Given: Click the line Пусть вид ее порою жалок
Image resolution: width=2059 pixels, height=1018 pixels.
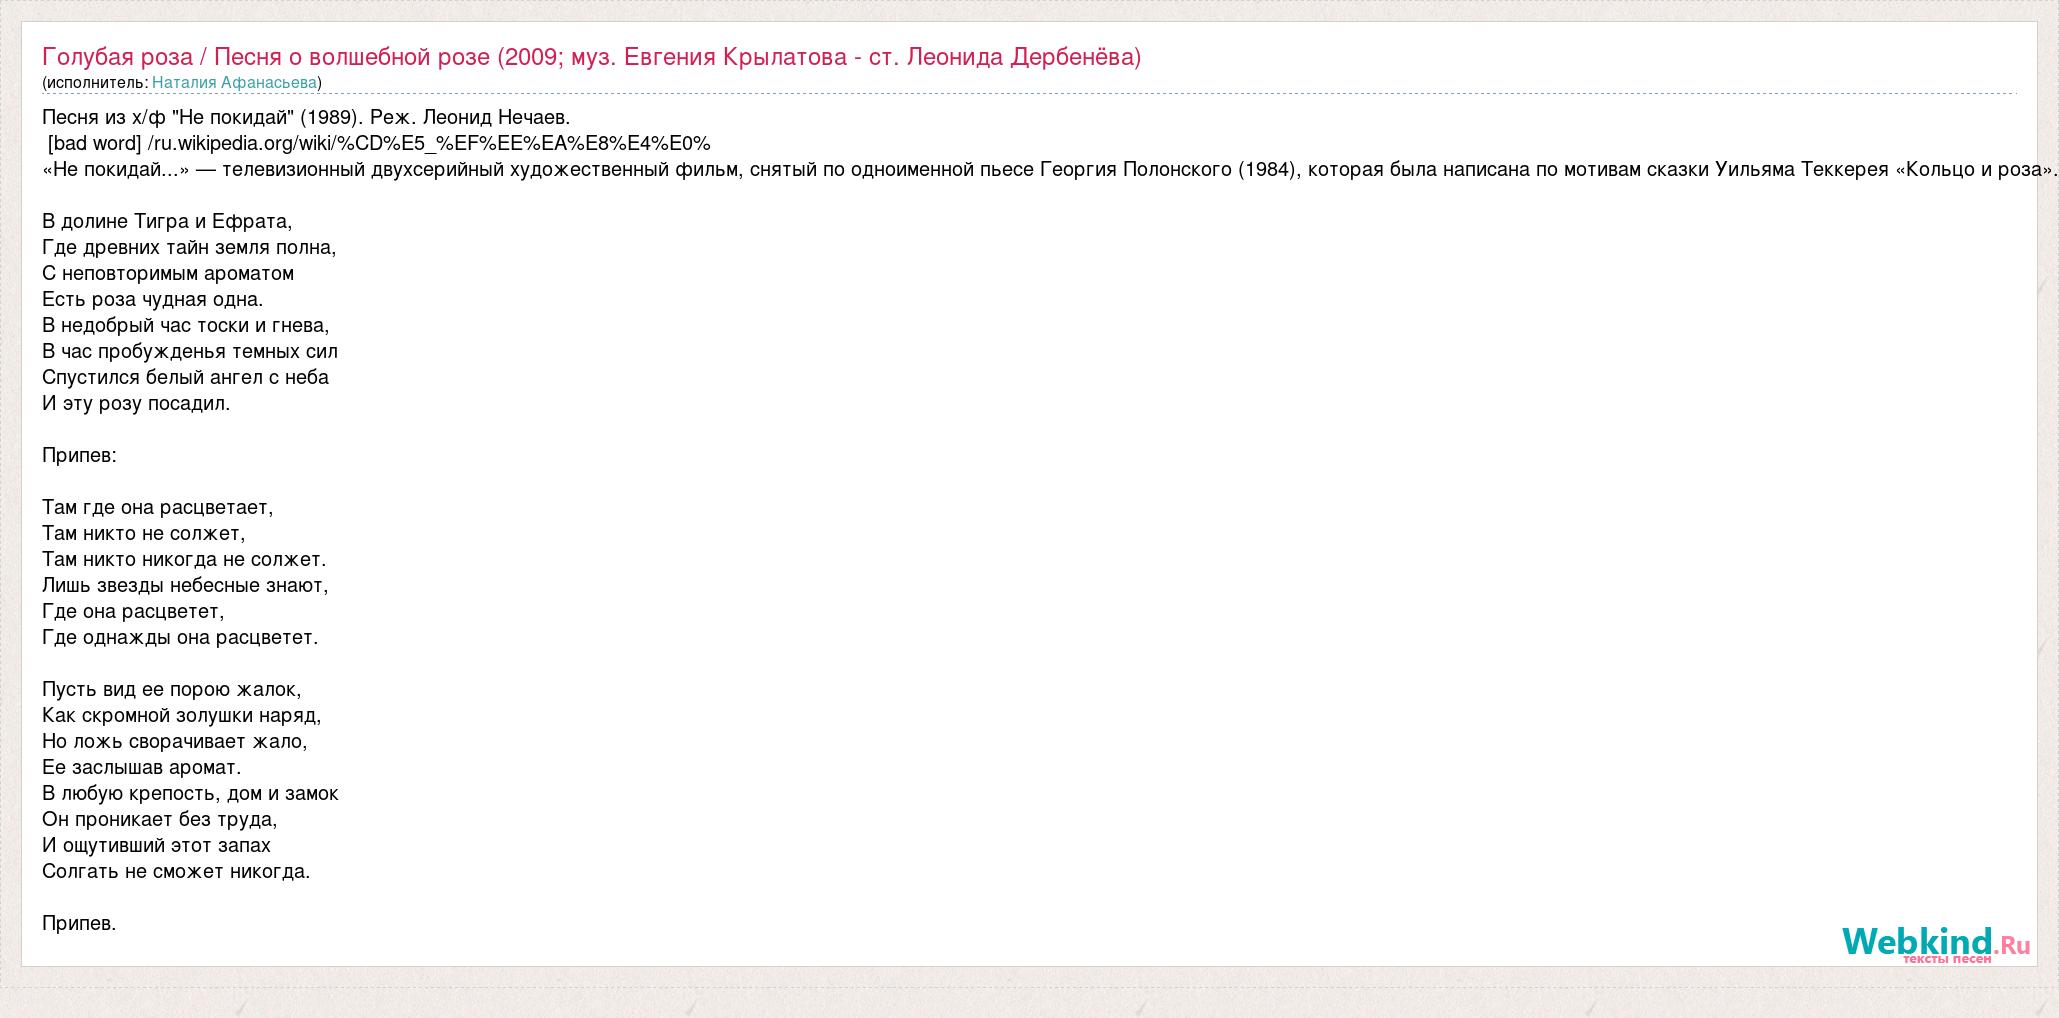Looking at the screenshot, I should point(171,689).
